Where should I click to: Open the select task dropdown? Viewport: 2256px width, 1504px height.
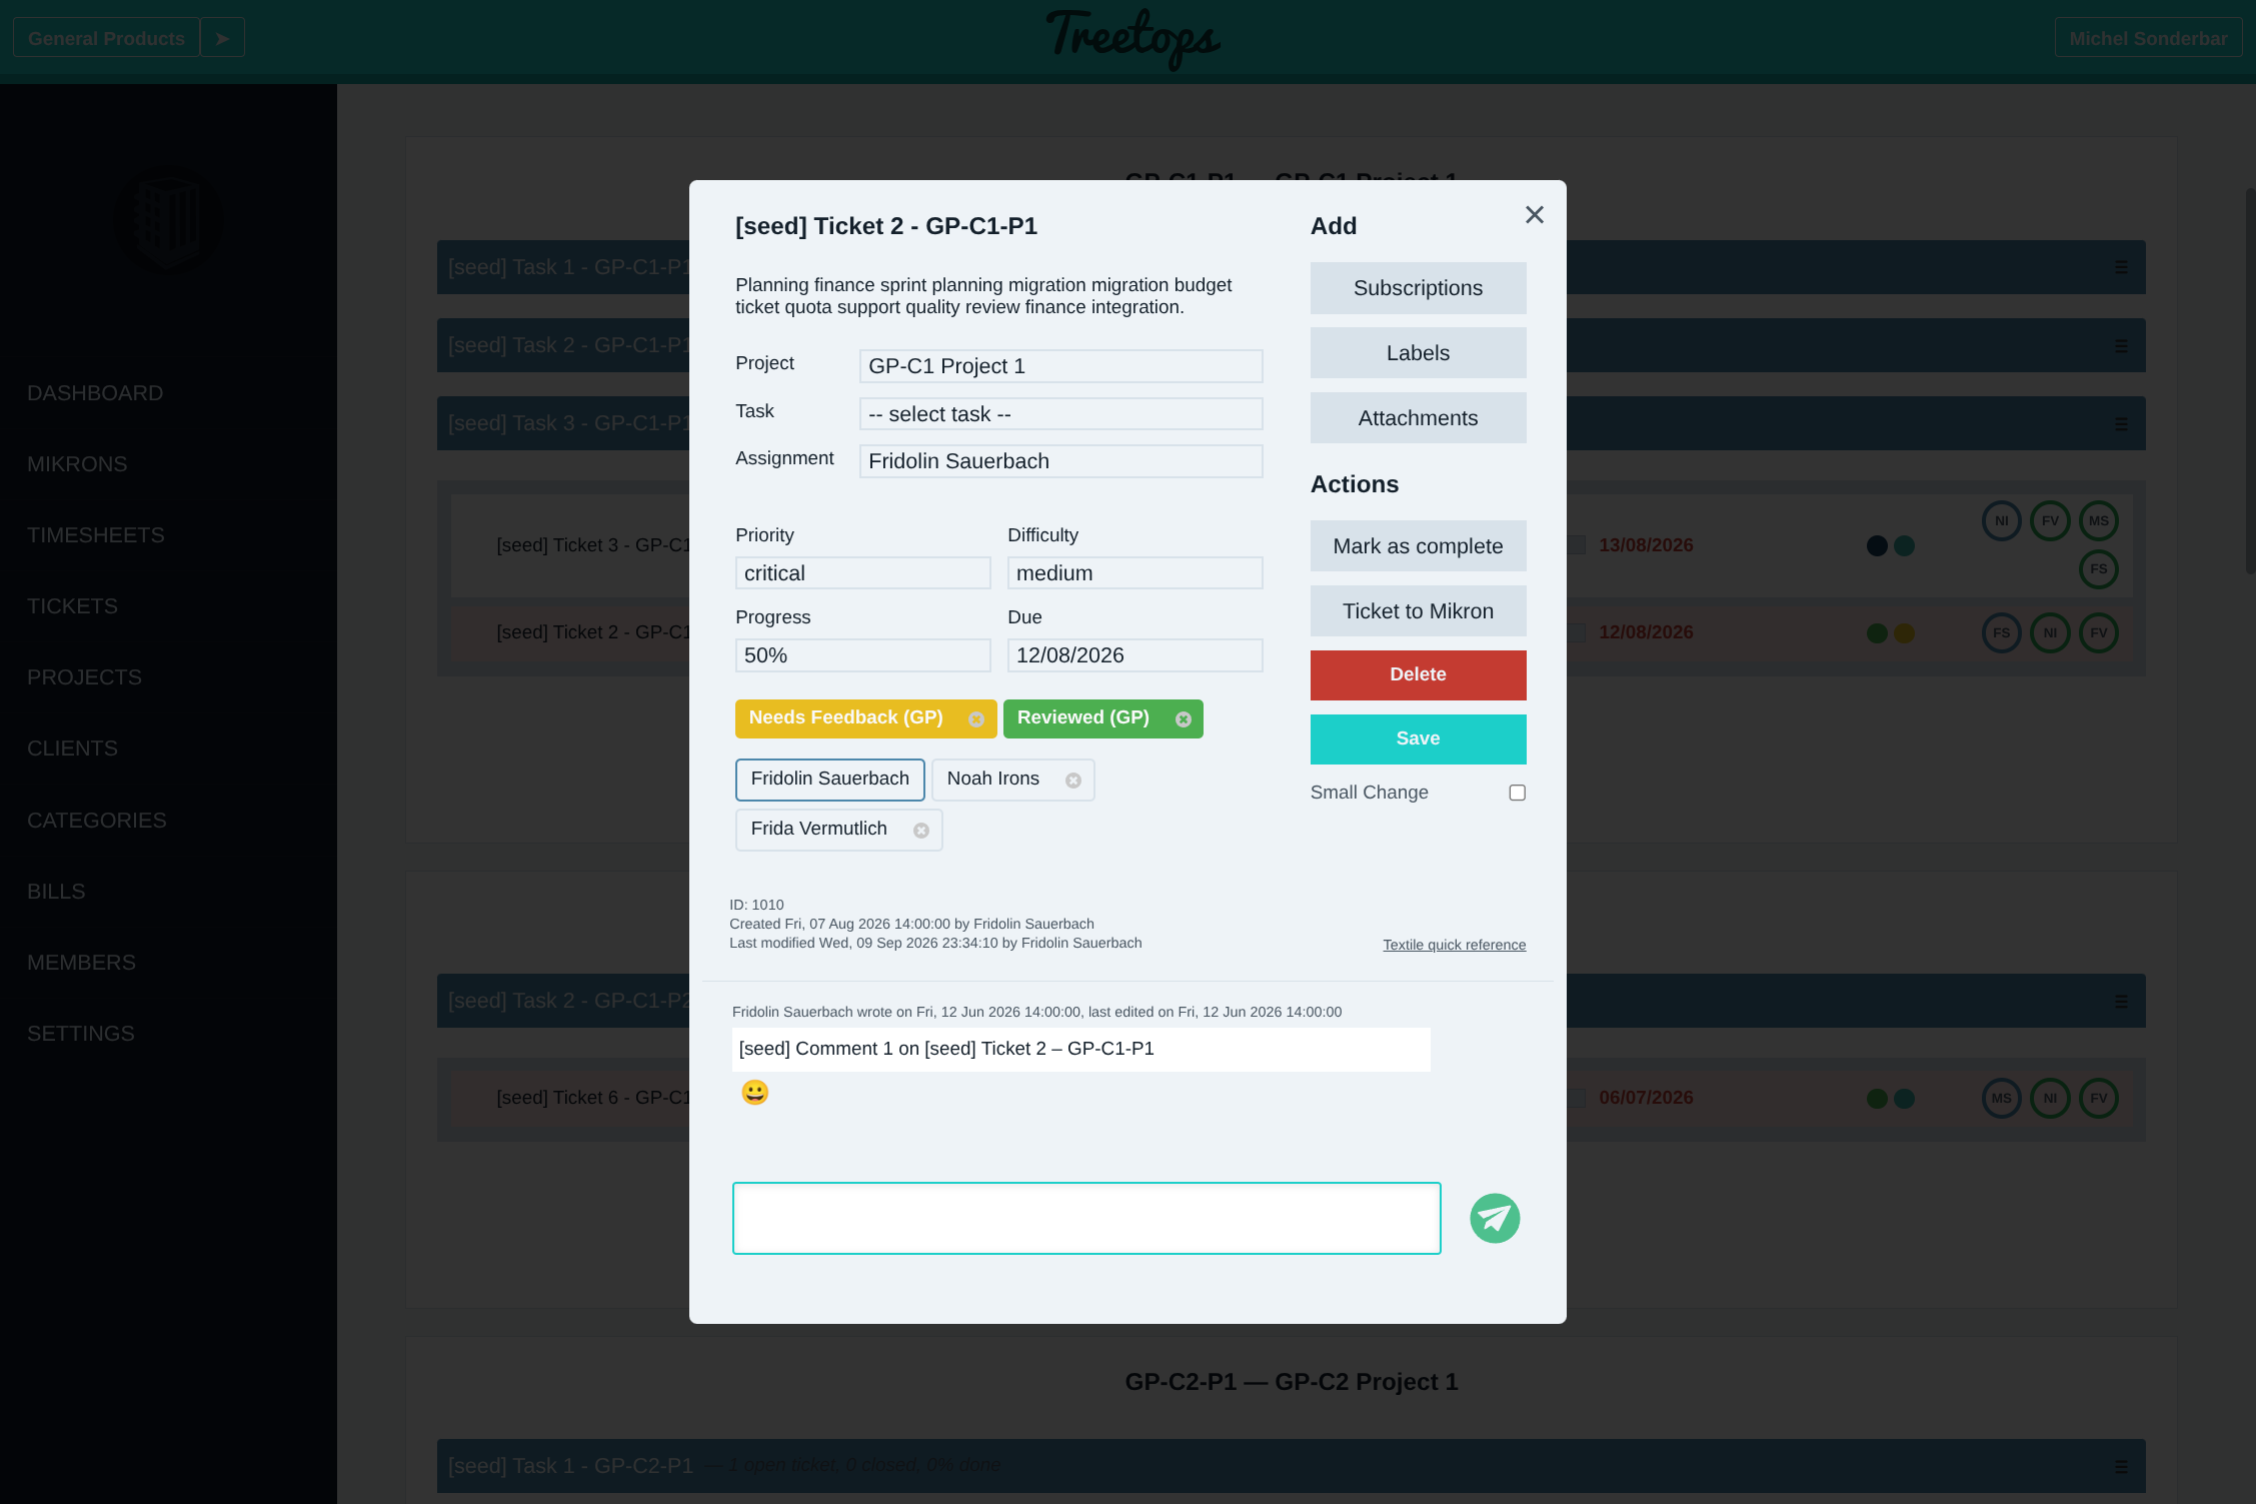click(1060, 414)
